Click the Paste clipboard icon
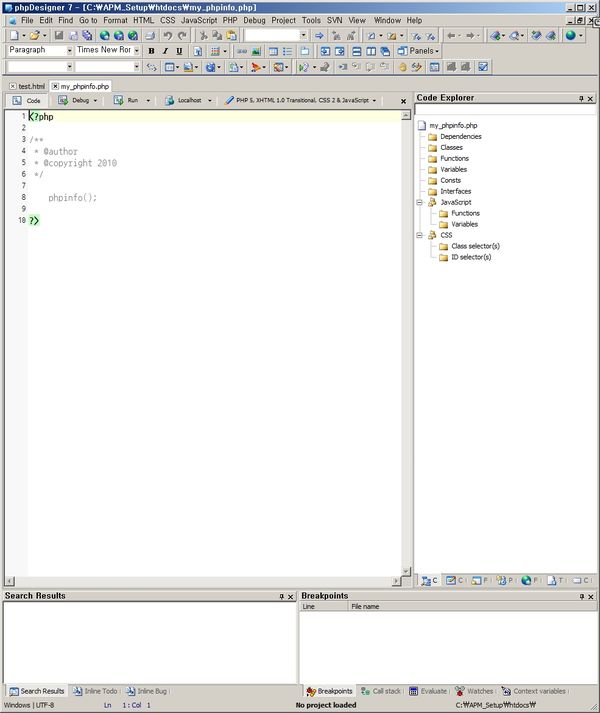The image size is (600, 713). click(x=232, y=35)
